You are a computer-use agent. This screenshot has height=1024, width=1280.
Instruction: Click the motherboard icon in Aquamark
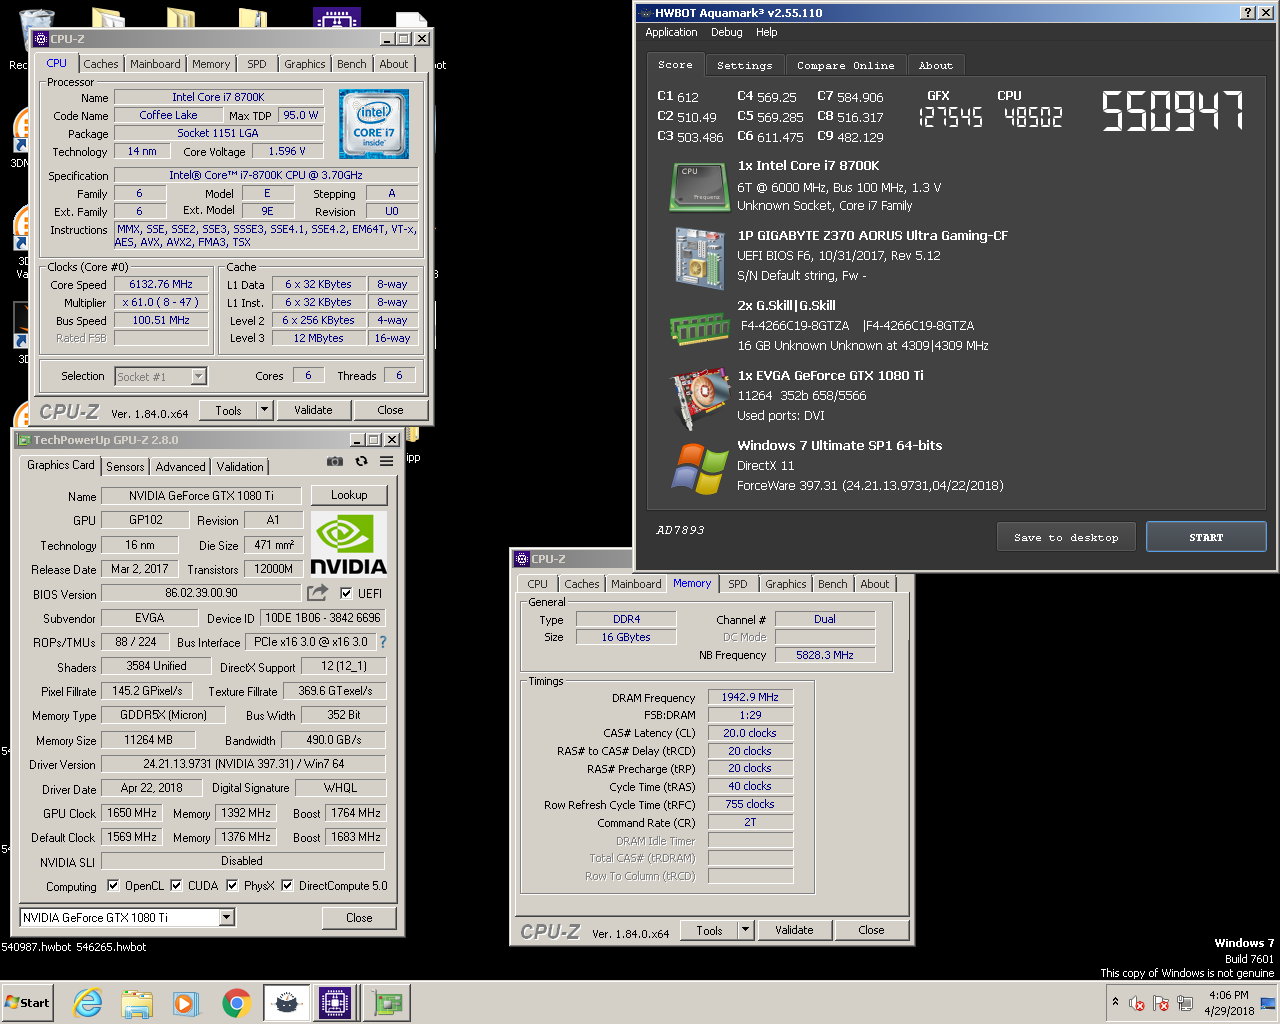coord(698,257)
